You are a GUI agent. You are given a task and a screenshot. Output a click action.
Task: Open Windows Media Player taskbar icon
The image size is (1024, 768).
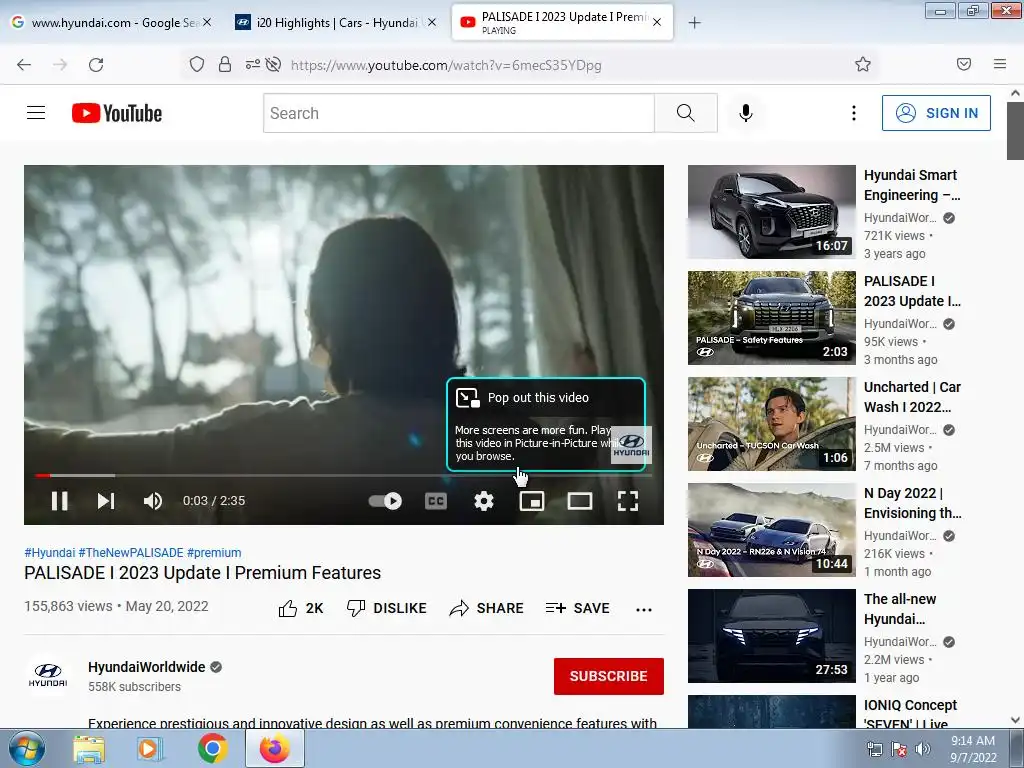(x=150, y=749)
